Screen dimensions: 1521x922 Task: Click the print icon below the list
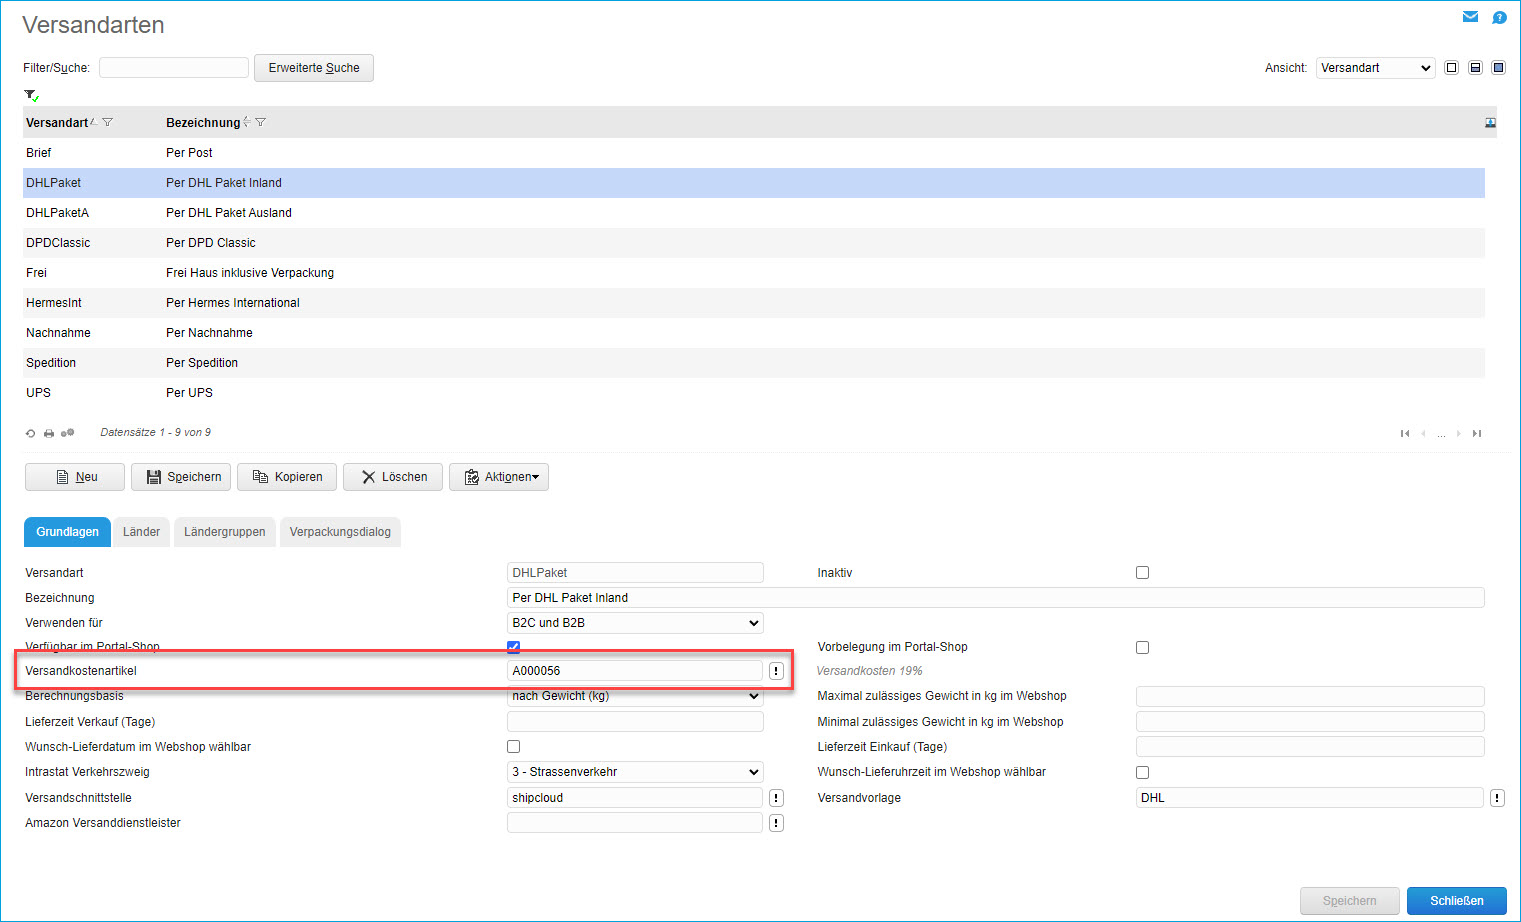click(x=49, y=433)
